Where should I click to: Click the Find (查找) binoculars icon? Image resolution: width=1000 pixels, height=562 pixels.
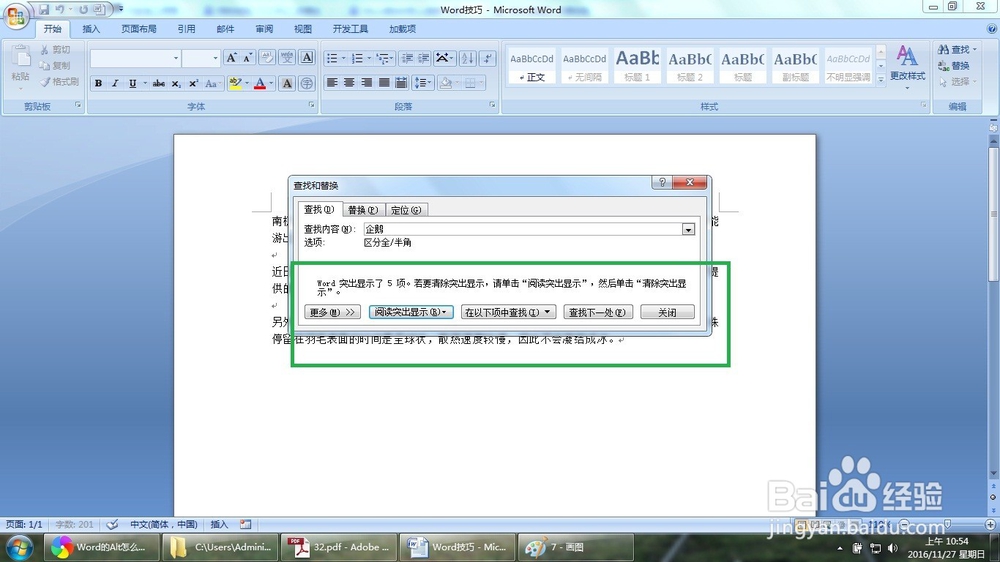(957, 49)
